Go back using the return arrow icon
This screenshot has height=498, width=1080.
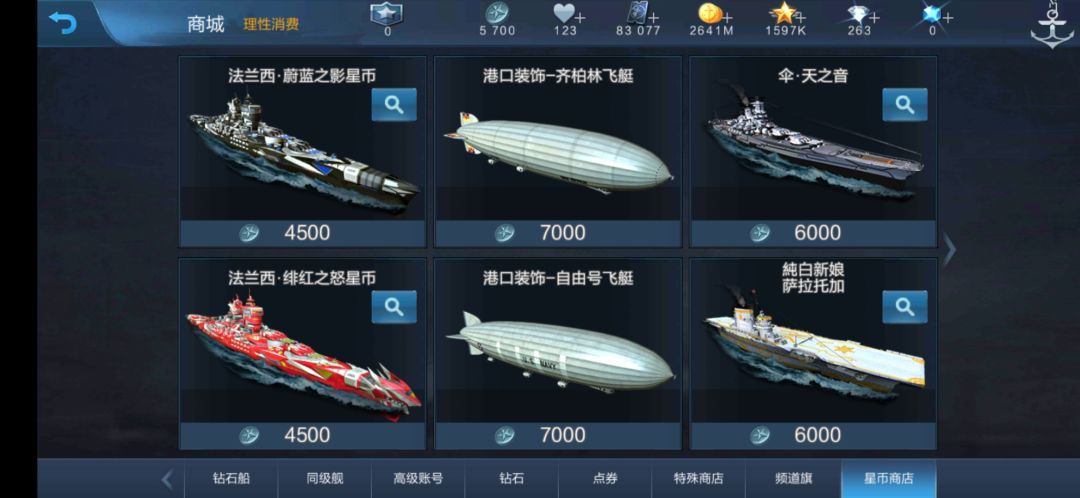point(63,23)
